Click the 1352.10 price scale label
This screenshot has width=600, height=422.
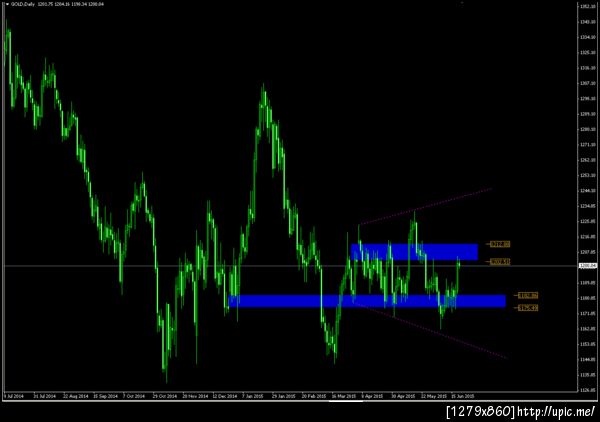click(x=588, y=7)
